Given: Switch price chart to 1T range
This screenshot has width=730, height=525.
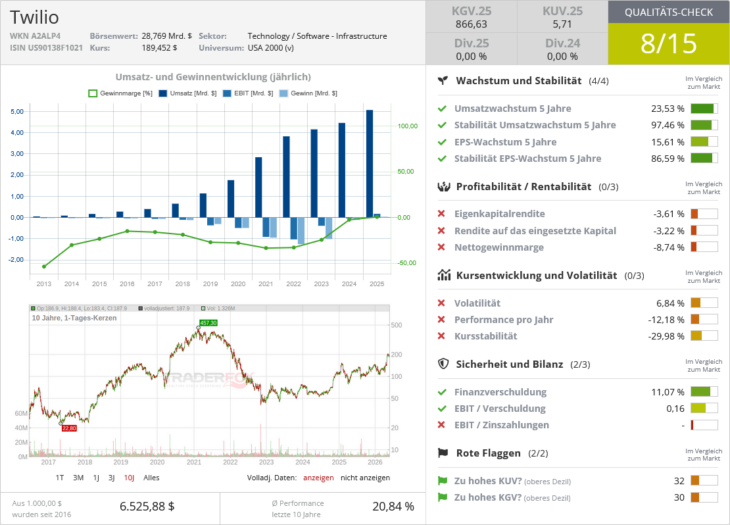Looking at the screenshot, I should click(60, 478).
